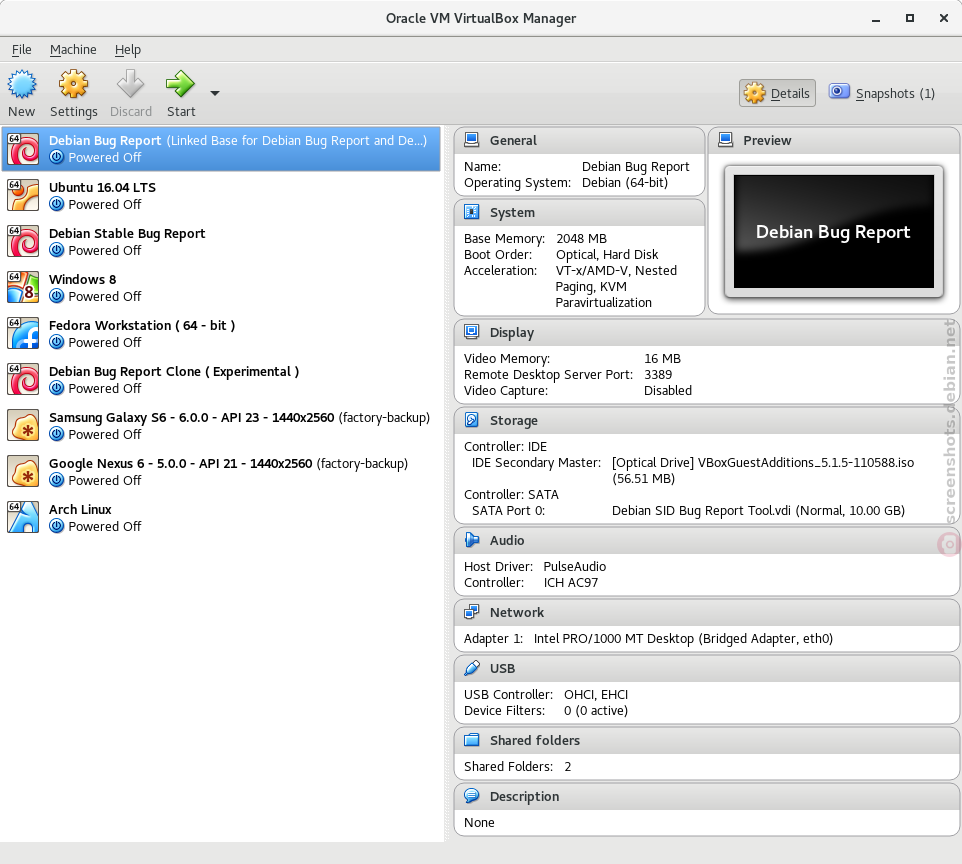Click the Google Nexus 6 VM icon
Image resolution: width=962 pixels, height=864 pixels.
pos(23,471)
